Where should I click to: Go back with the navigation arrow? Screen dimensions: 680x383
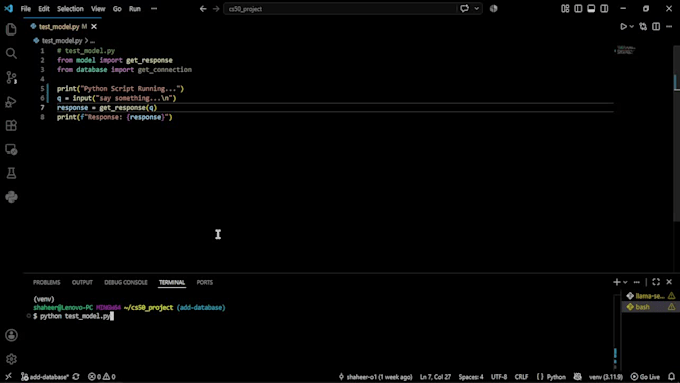click(x=203, y=9)
